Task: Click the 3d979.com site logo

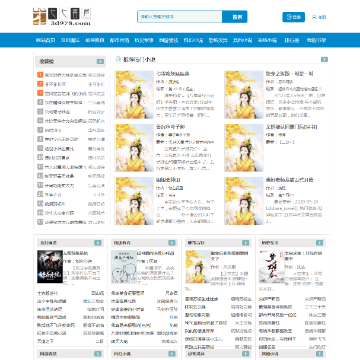Action: pyautogui.click(x=62, y=17)
